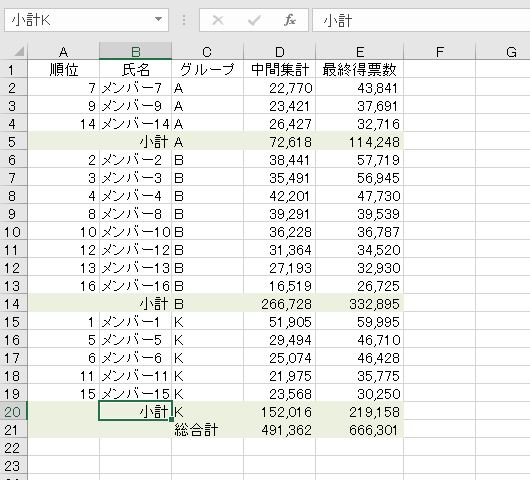
Task: Select the value 332,895
Action: (x=359, y=304)
